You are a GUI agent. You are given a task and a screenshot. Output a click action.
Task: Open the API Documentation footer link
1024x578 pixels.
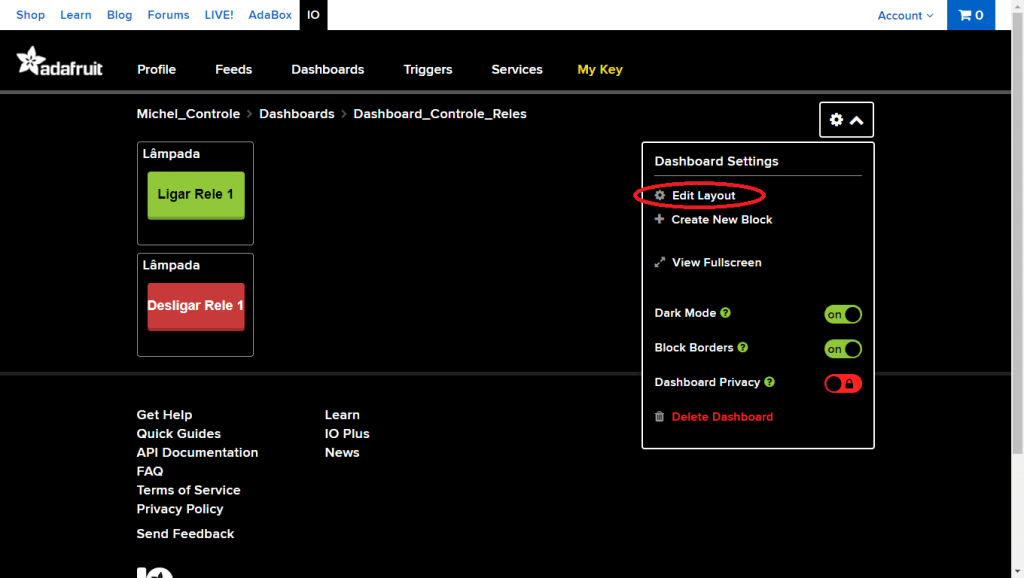coord(197,453)
